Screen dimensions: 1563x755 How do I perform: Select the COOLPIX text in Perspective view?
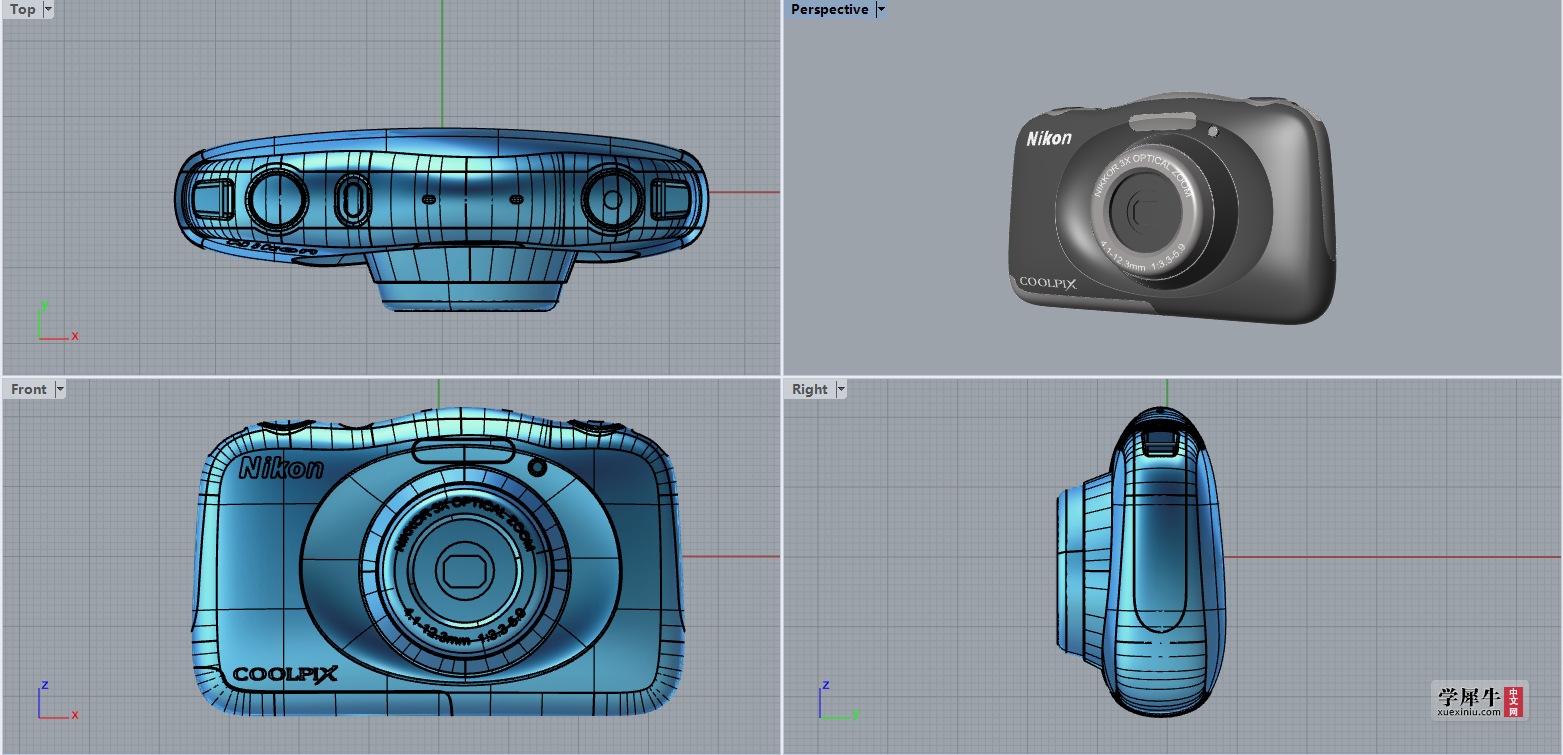pyautogui.click(x=1047, y=283)
